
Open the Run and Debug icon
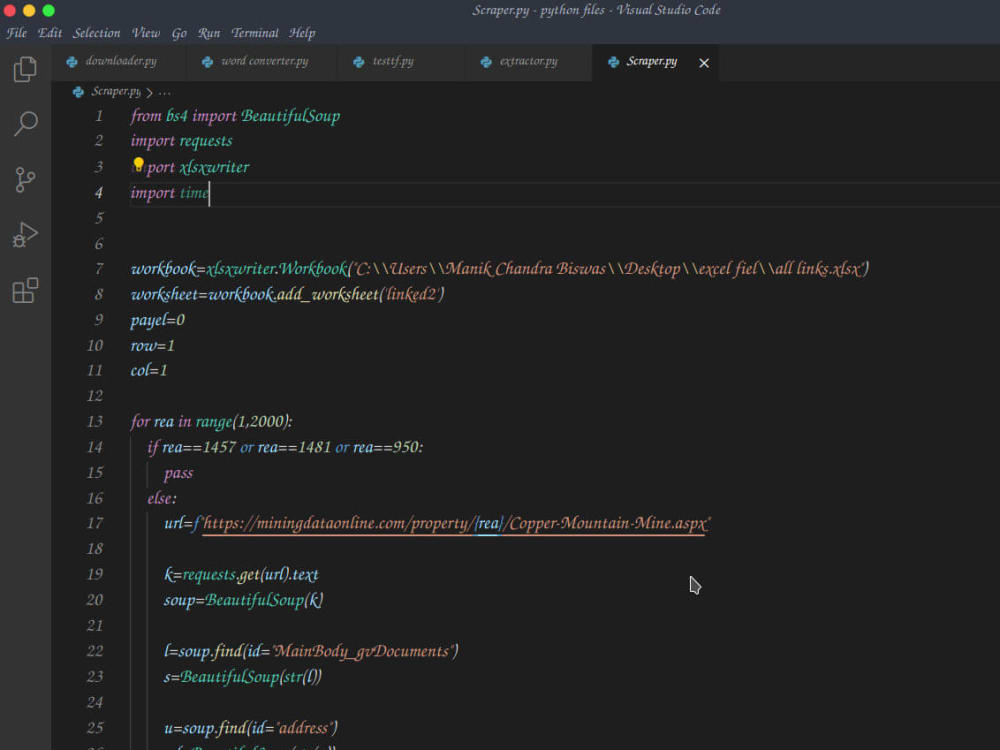click(x=25, y=235)
